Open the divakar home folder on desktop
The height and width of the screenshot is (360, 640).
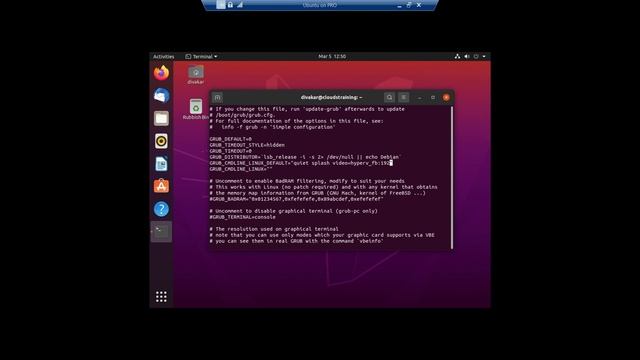196,75
